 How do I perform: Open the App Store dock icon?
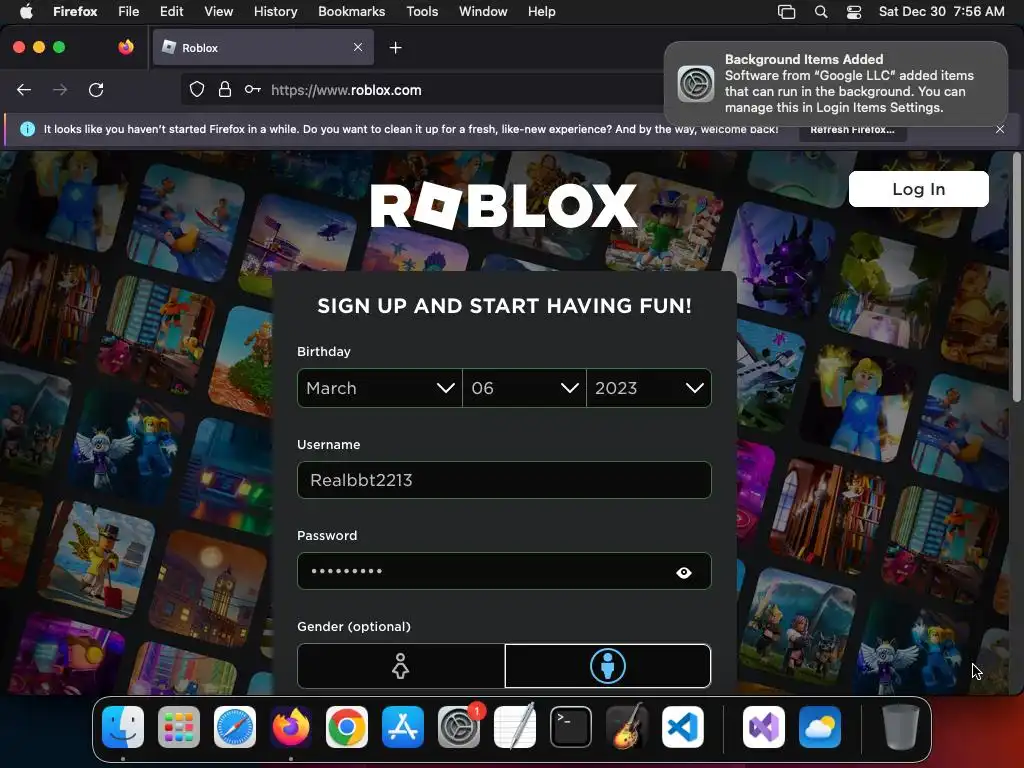tap(403, 727)
